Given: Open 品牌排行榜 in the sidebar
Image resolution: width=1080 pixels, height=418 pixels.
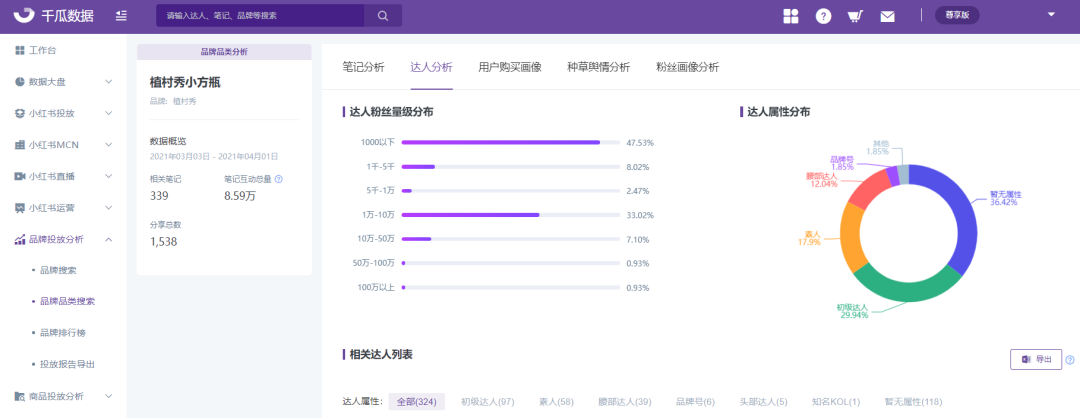Looking at the screenshot, I should point(63,333).
